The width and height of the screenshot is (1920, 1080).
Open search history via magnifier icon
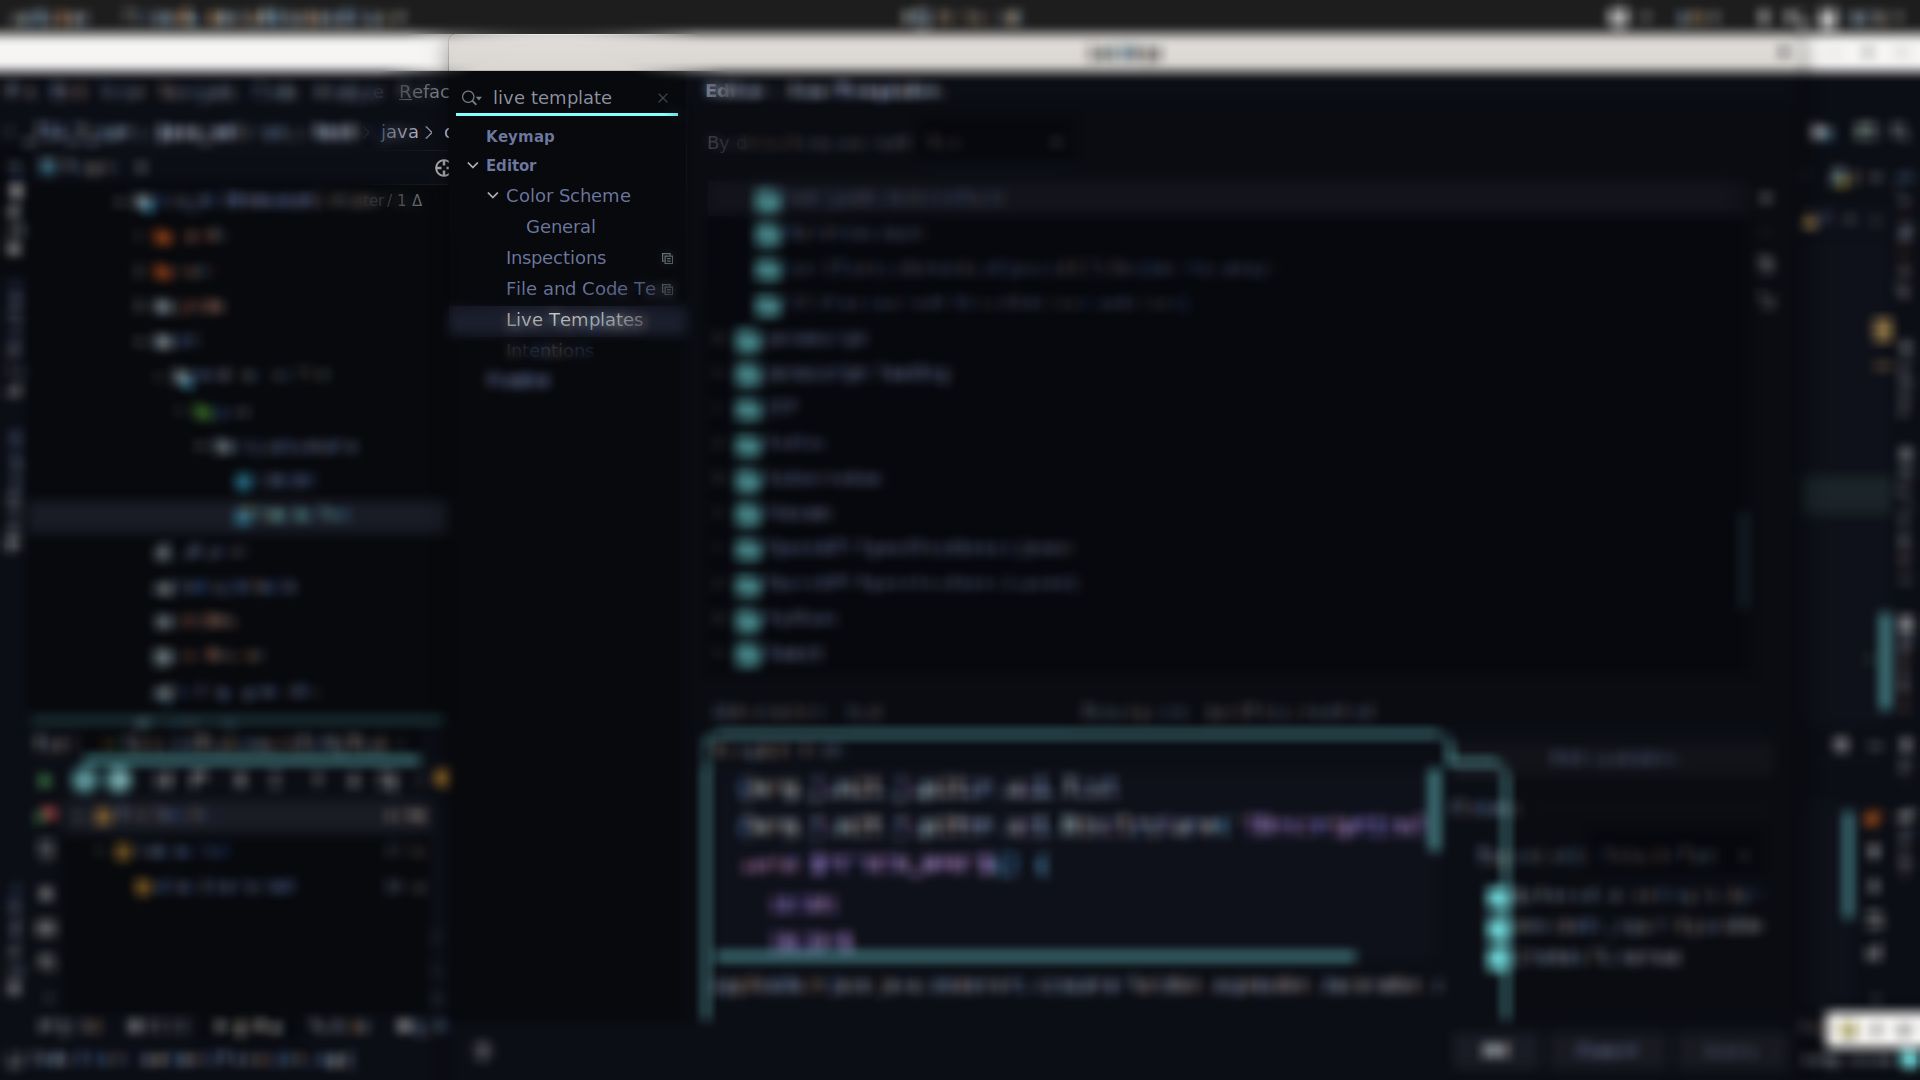coord(471,98)
